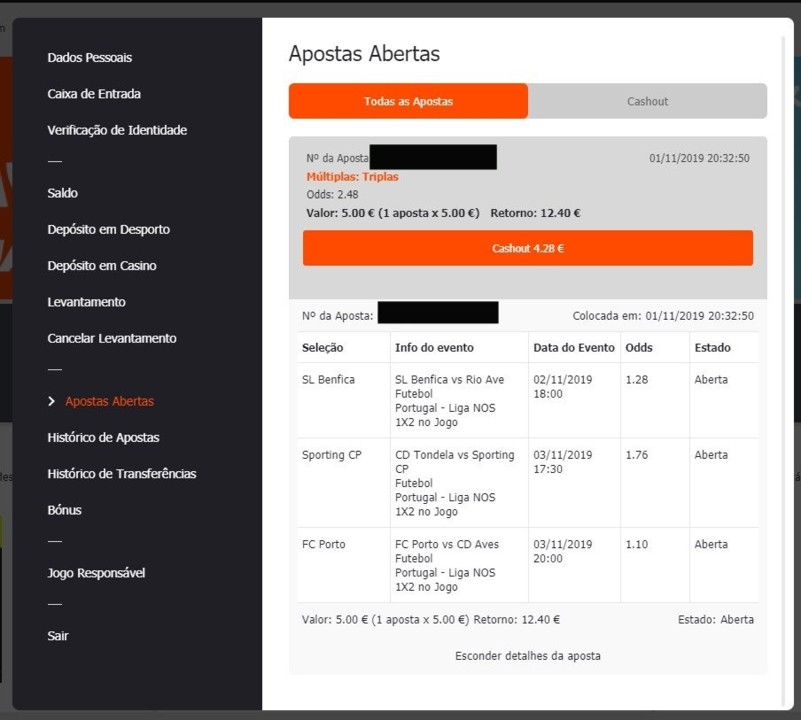Open Depósito em Desporto
Image resolution: width=801 pixels, height=720 pixels.
[x=108, y=229]
